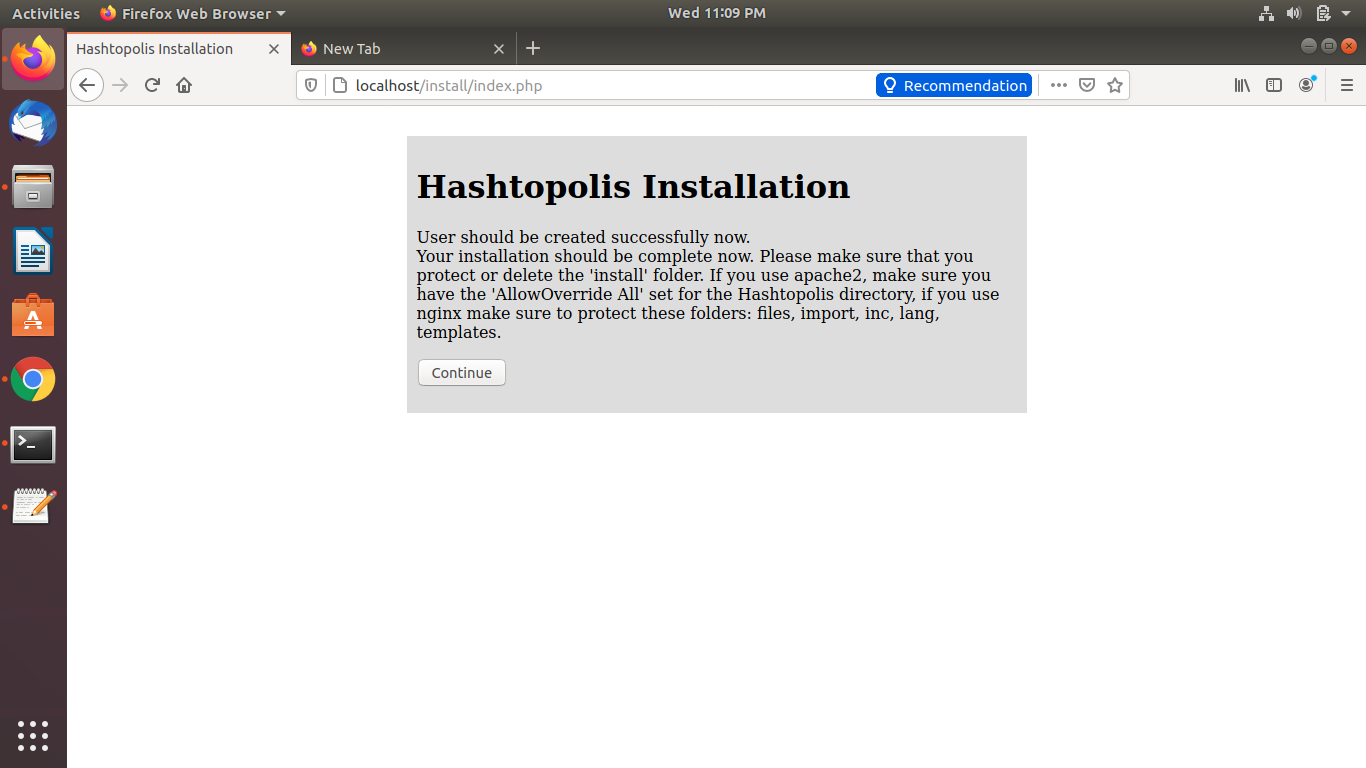
Task: Click the battery status icon
Action: 1323,13
